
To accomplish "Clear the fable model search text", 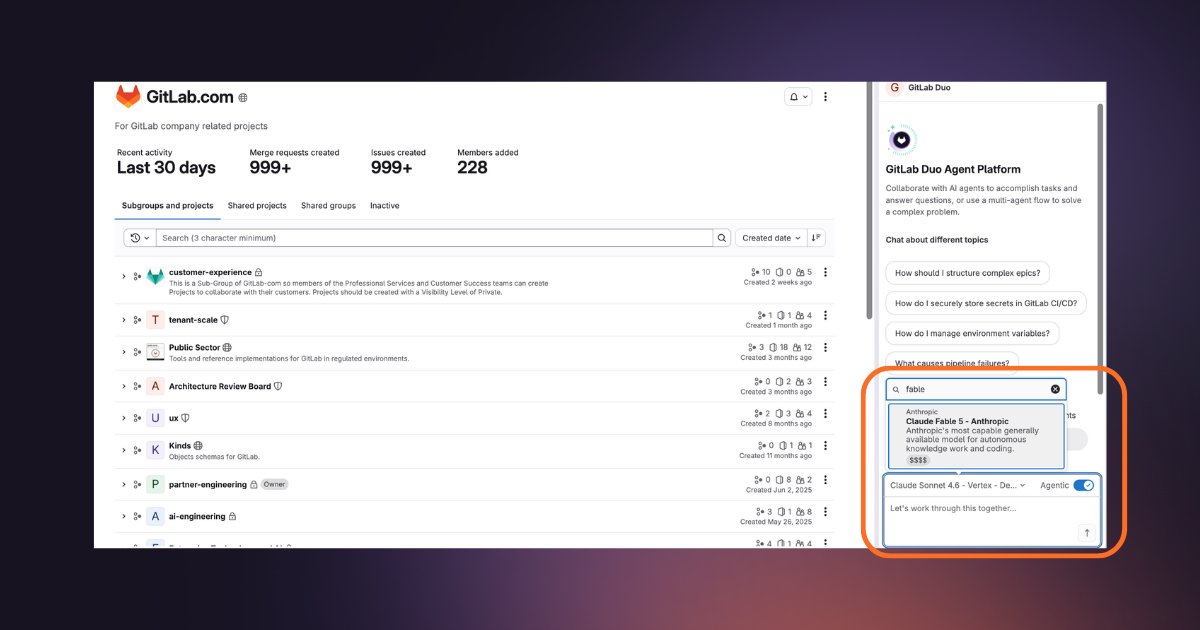I will point(1055,389).
